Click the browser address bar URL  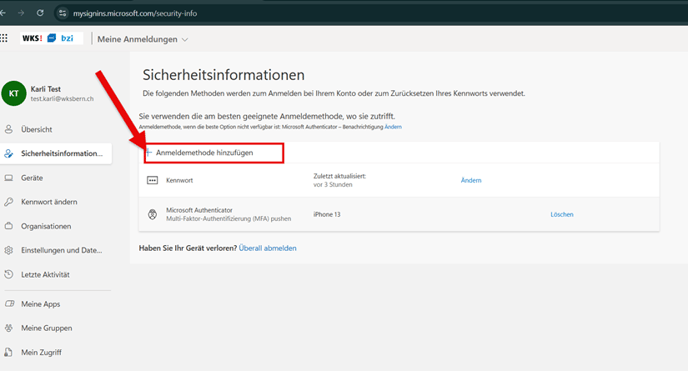(x=135, y=13)
